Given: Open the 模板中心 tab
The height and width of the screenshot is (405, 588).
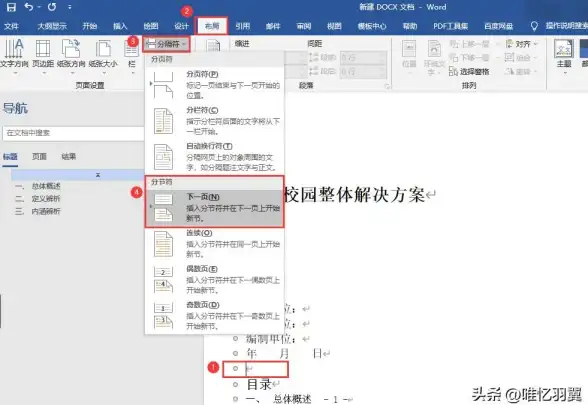Looking at the screenshot, I should coord(372,26).
